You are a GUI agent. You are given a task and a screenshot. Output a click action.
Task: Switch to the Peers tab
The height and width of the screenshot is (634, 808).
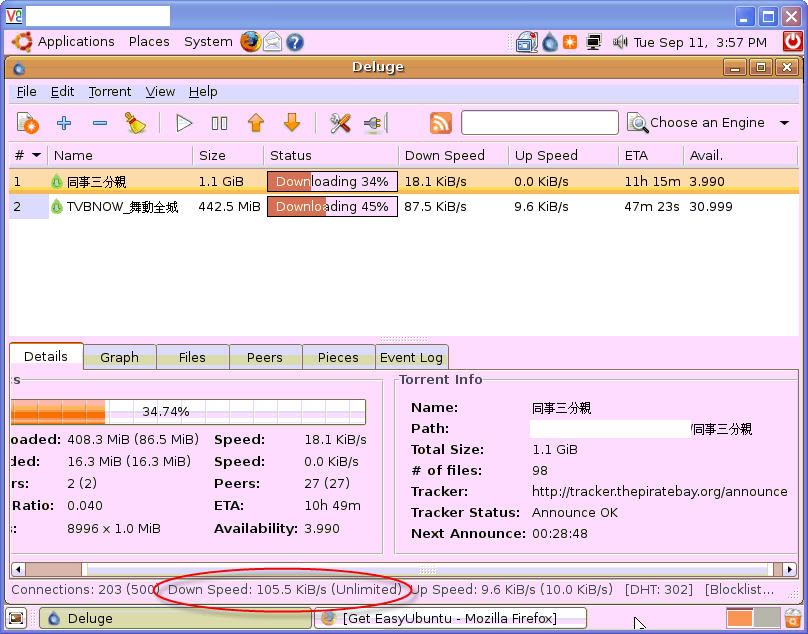tap(265, 357)
